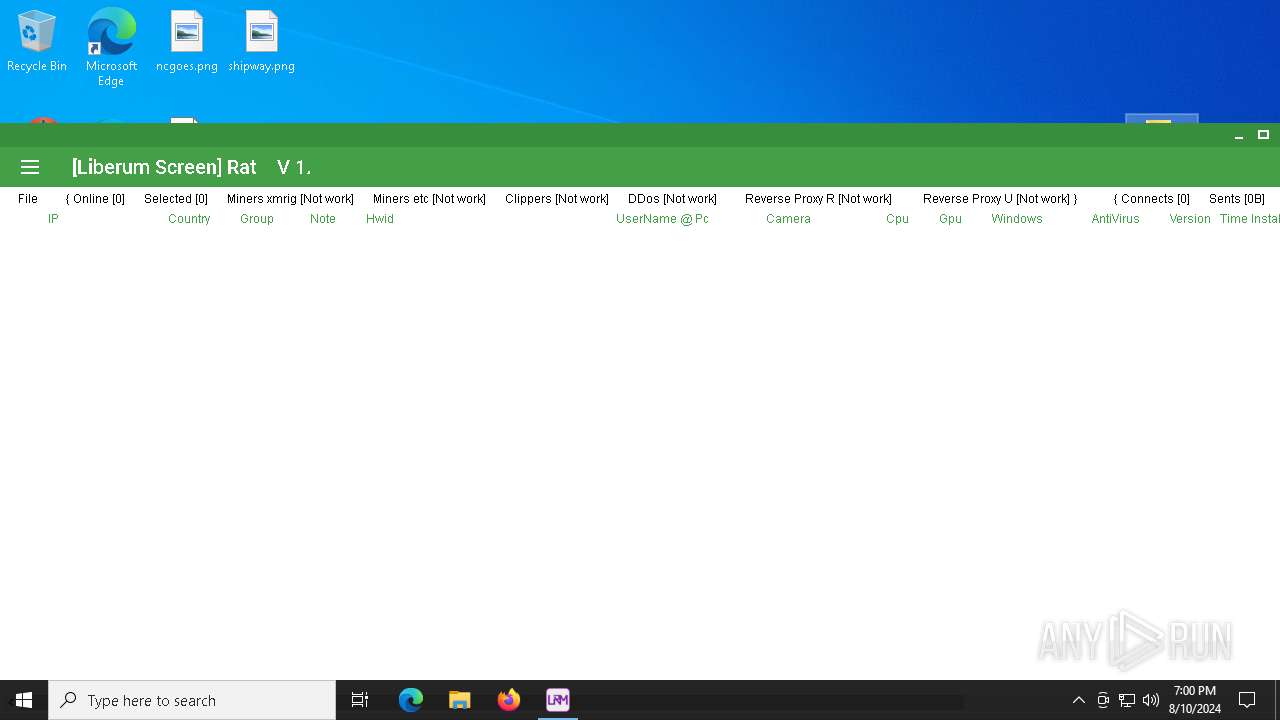Sort by the Cpu column header
Viewport: 1280px width, 720px height.
[897, 219]
